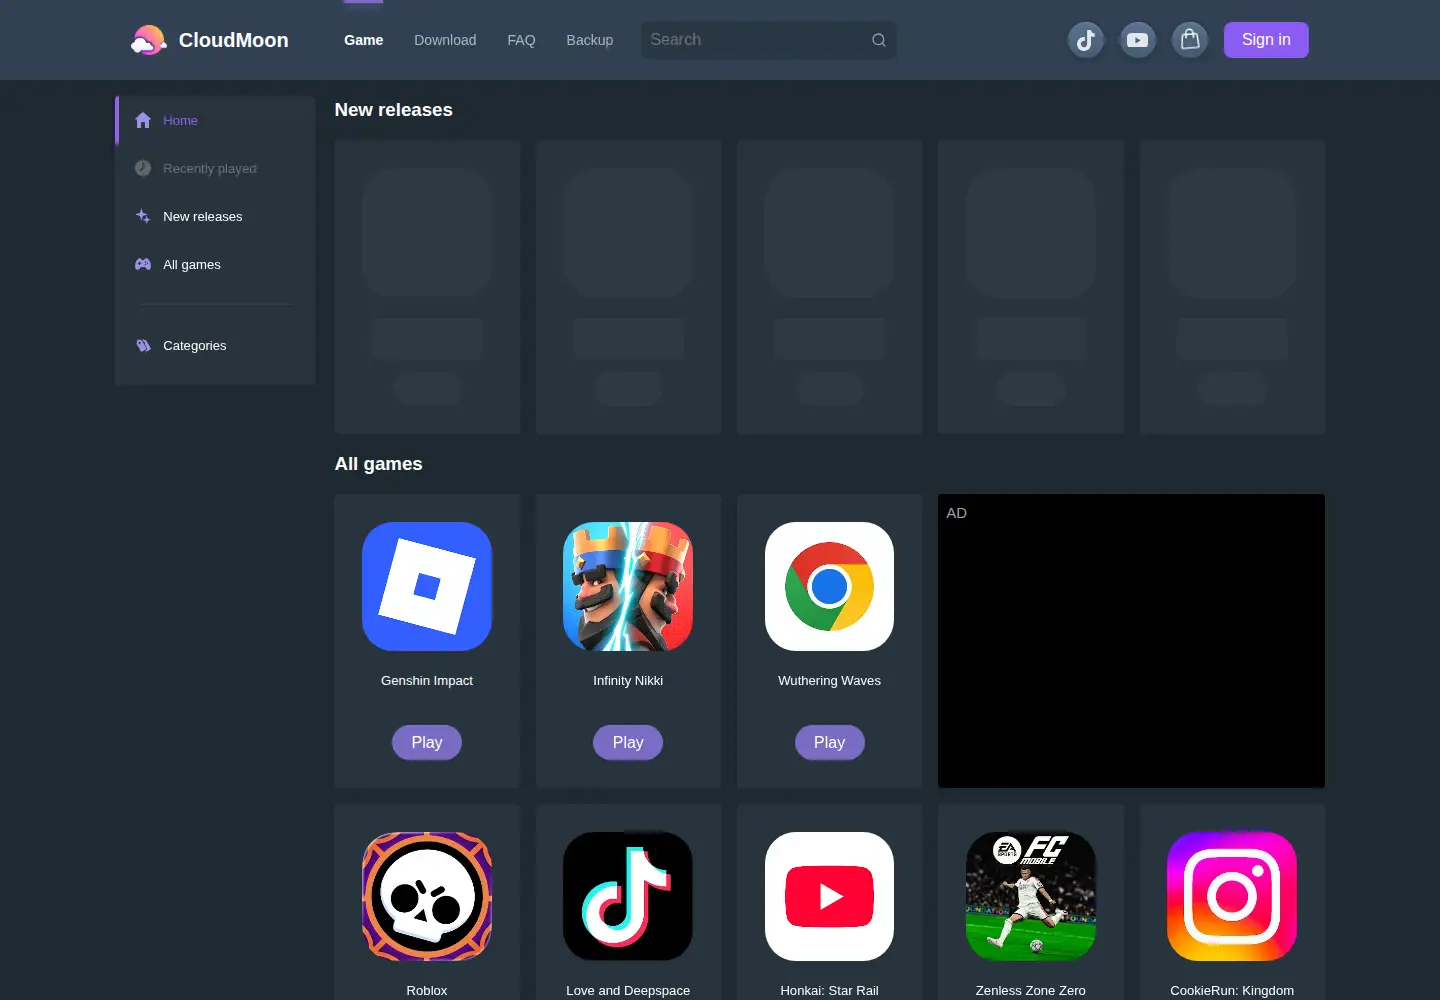
Task: Open All games from the sidebar
Action: coord(215,264)
